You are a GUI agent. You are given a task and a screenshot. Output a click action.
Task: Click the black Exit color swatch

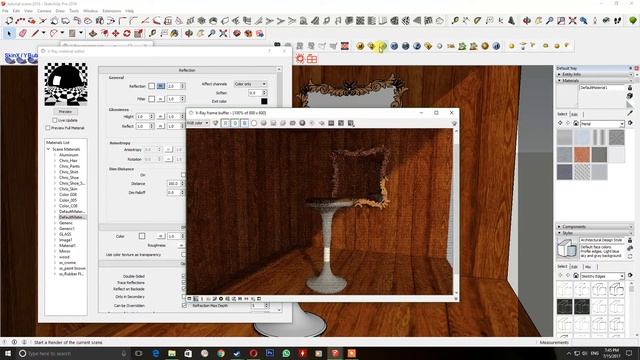tap(264, 101)
